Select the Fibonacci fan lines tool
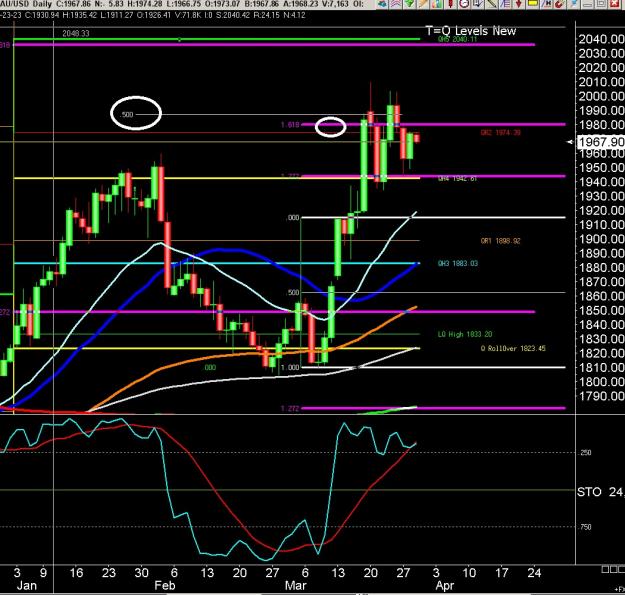 click(505, 4)
